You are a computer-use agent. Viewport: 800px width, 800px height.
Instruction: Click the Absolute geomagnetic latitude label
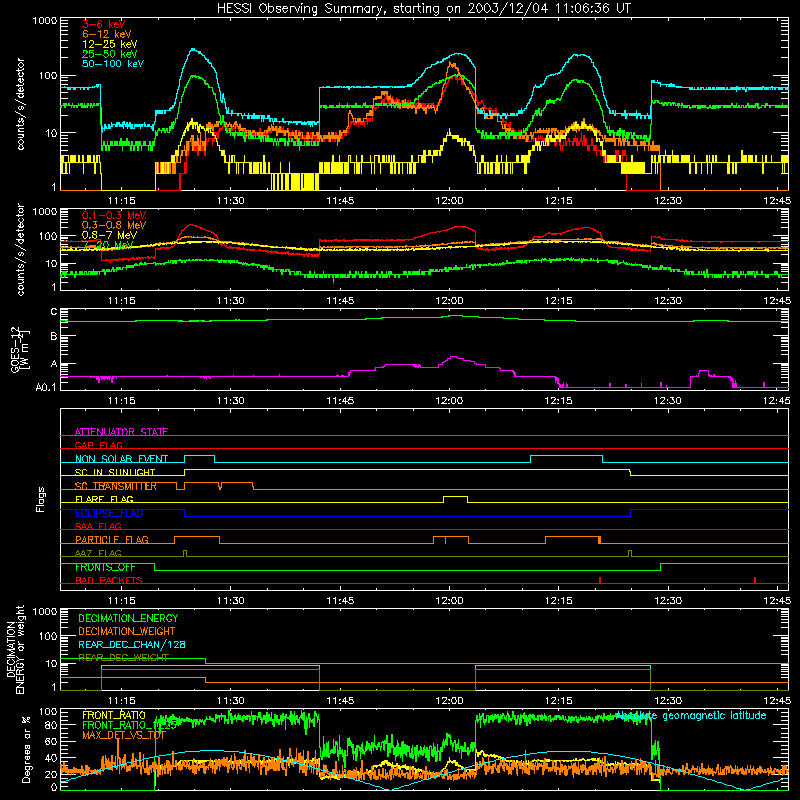[x=691, y=715]
